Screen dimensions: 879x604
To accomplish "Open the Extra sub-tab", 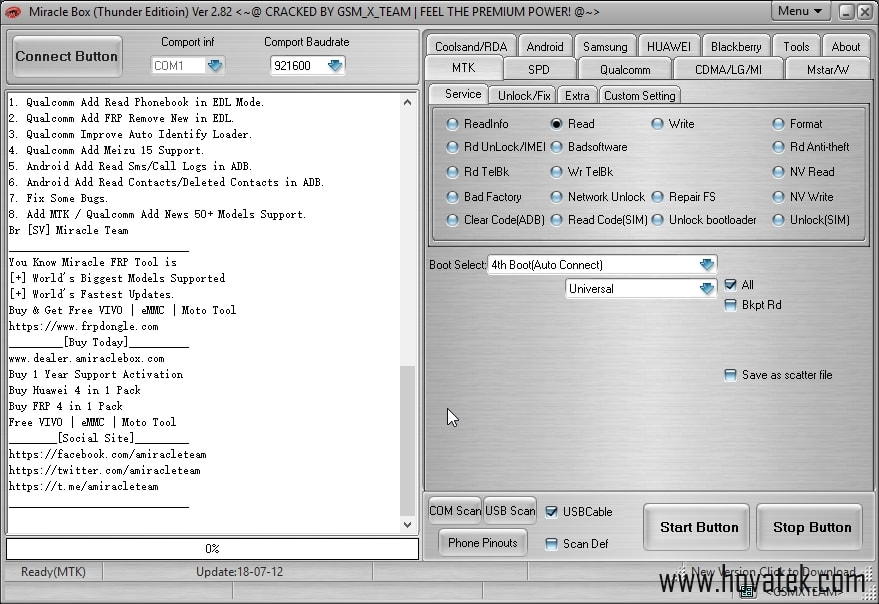I will tap(577, 95).
